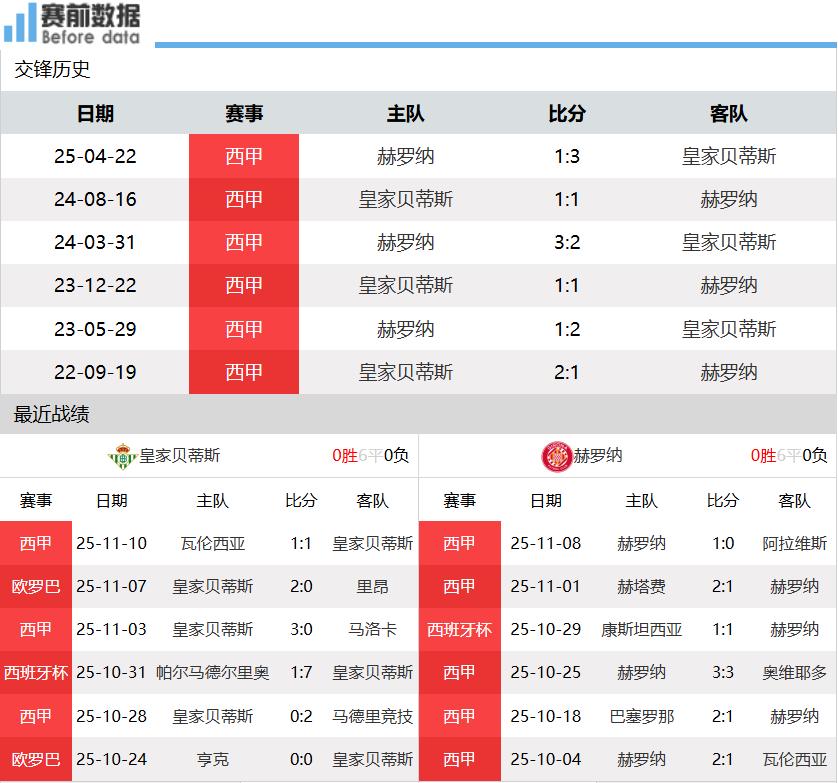Click score 0:2 on the 25-10-28 row
The height and width of the screenshot is (783, 838).
pos(301,716)
